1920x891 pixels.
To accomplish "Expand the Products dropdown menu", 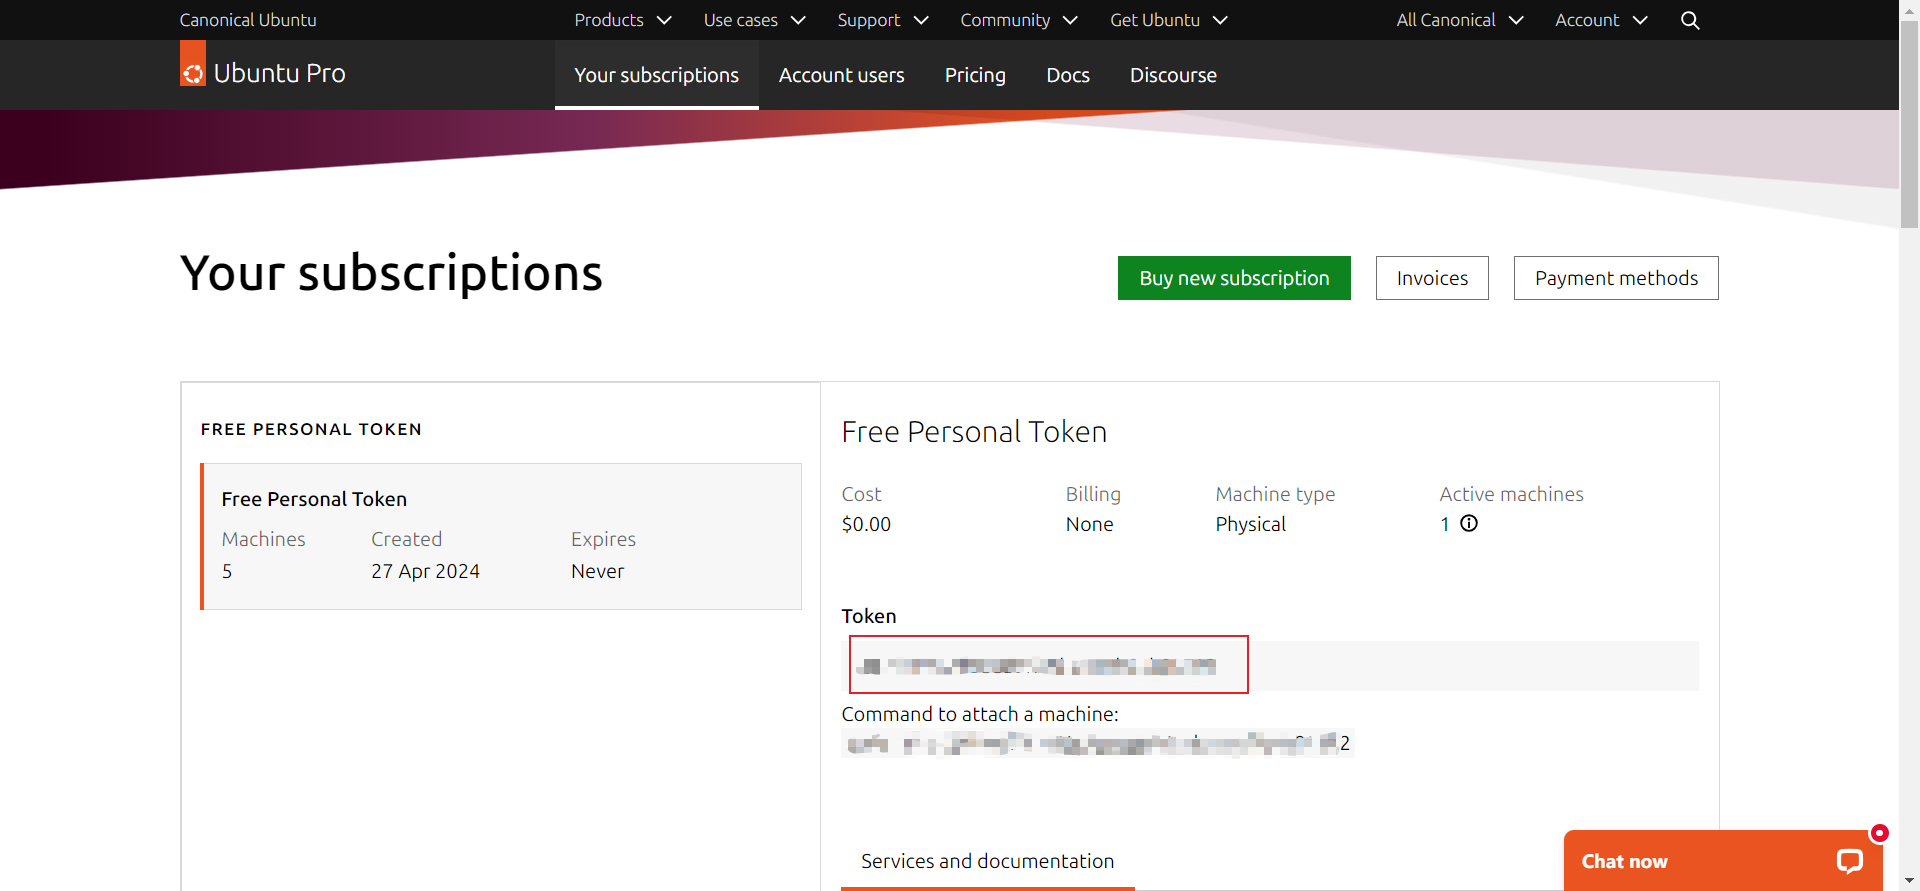I will pos(622,20).
